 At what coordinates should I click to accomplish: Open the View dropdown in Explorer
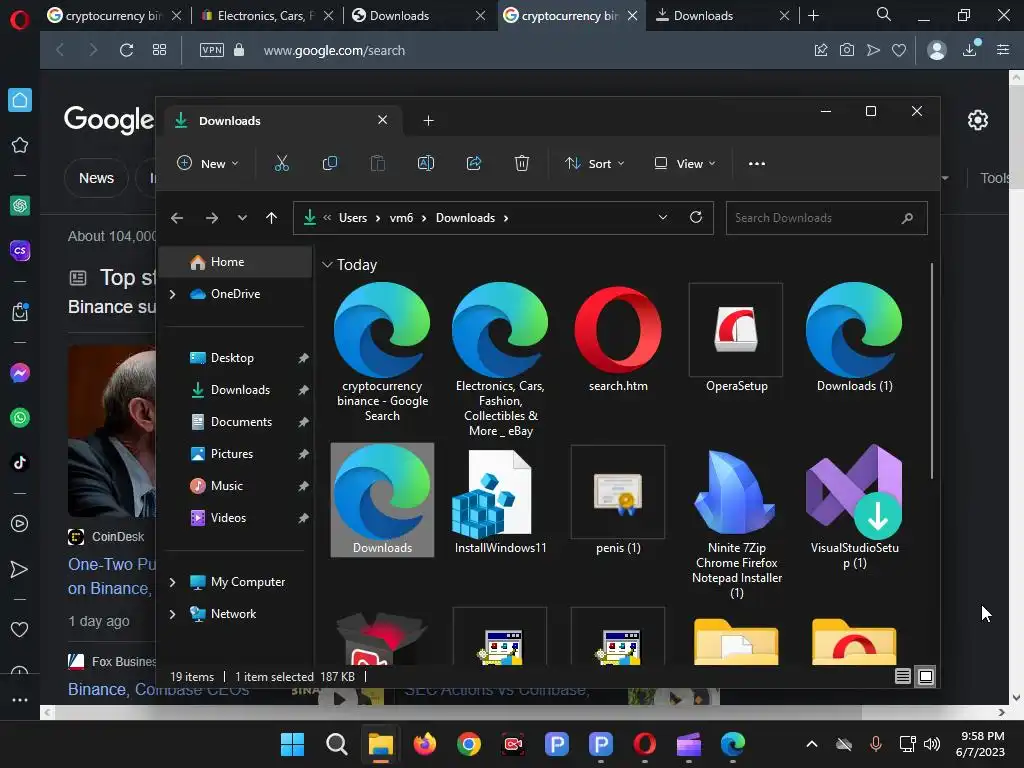pos(684,163)
